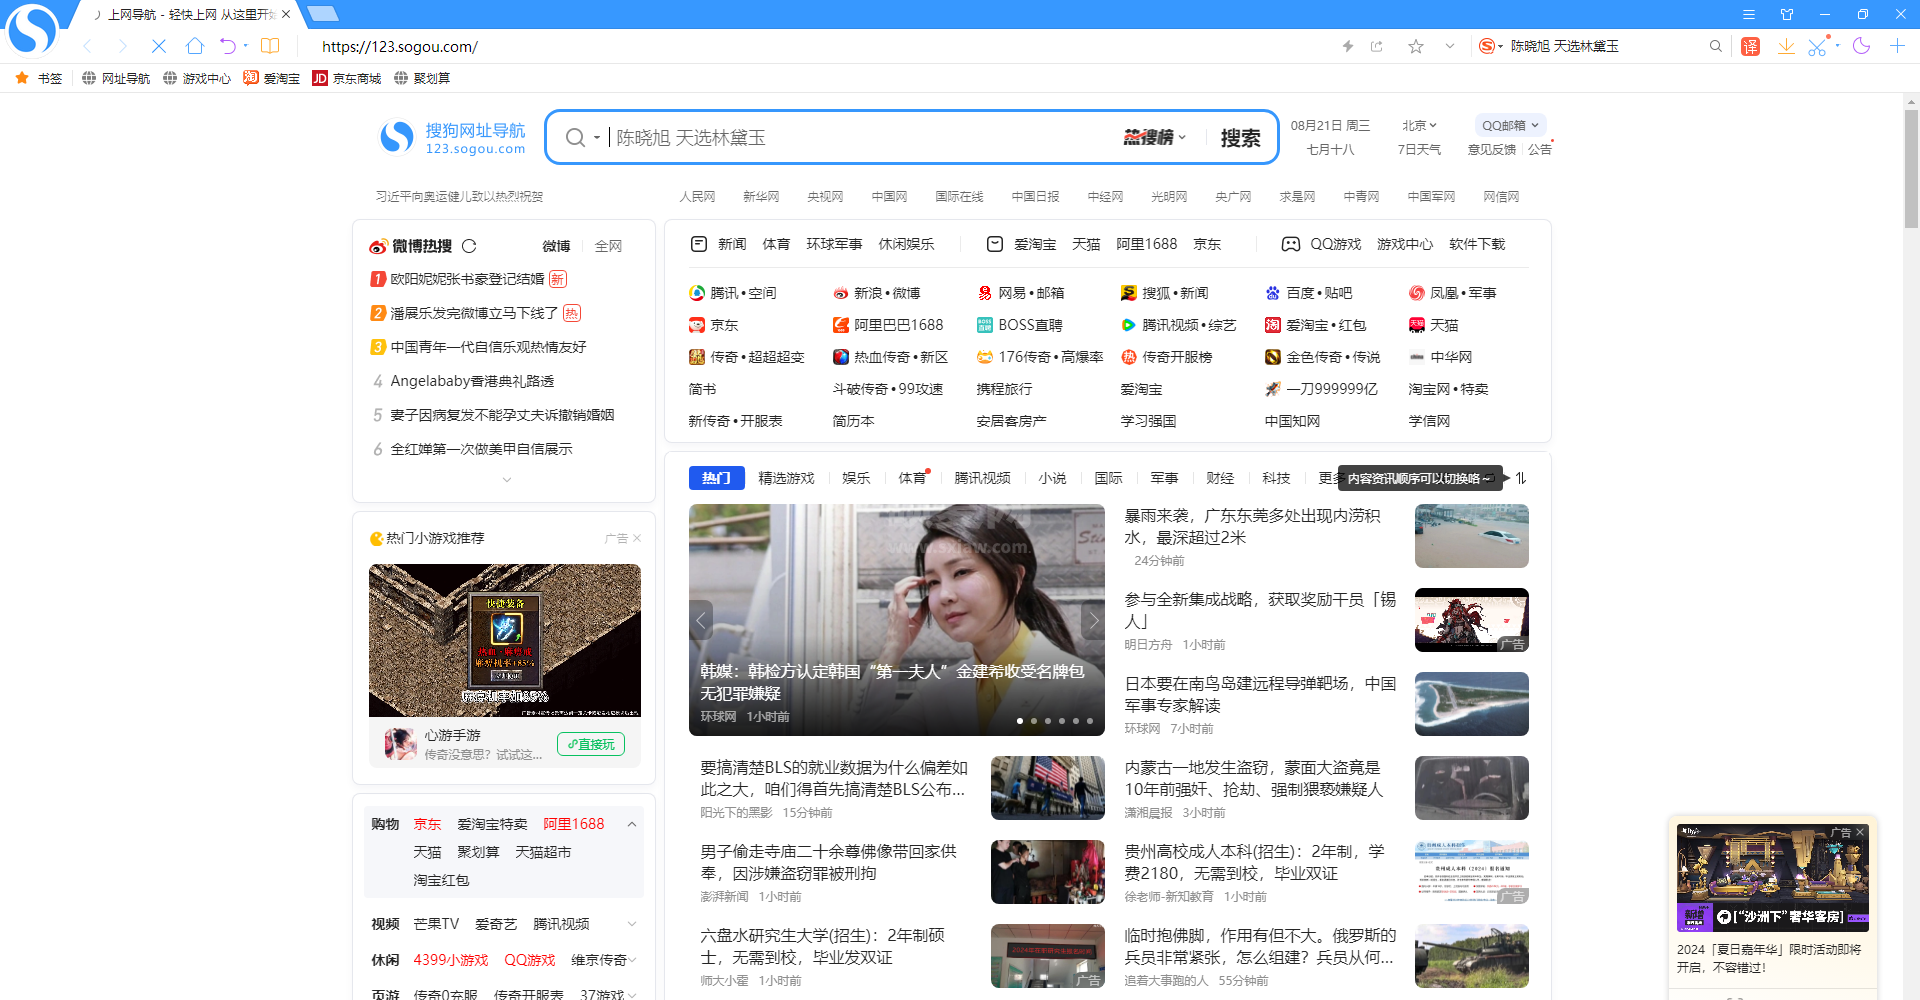Select the second carousel dot indicator

click(x=1034, y=721)
